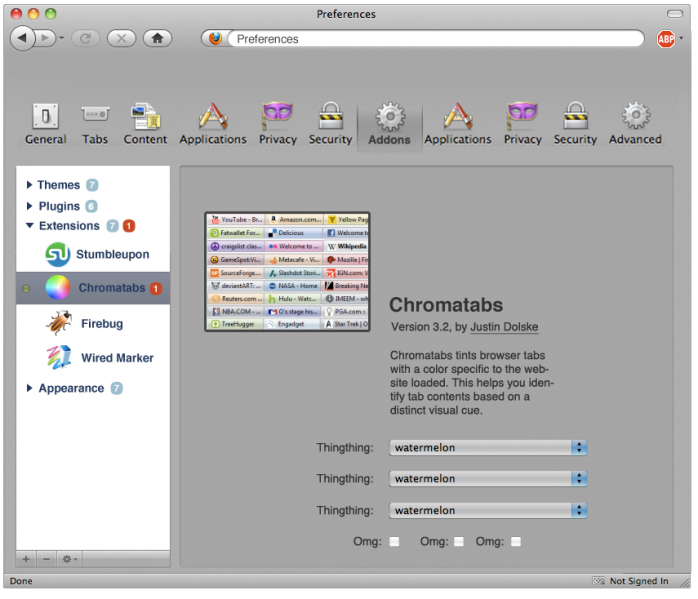
Task: Click the Firebug bug icon
Action: (59, 323)
